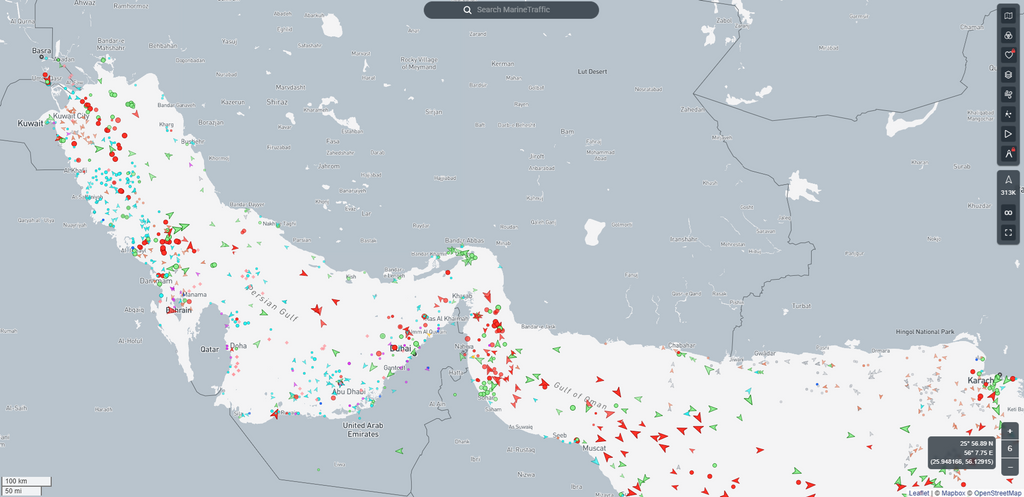Click the Basra city label
The image size is (1024, 497).
(x=40, y=50)
